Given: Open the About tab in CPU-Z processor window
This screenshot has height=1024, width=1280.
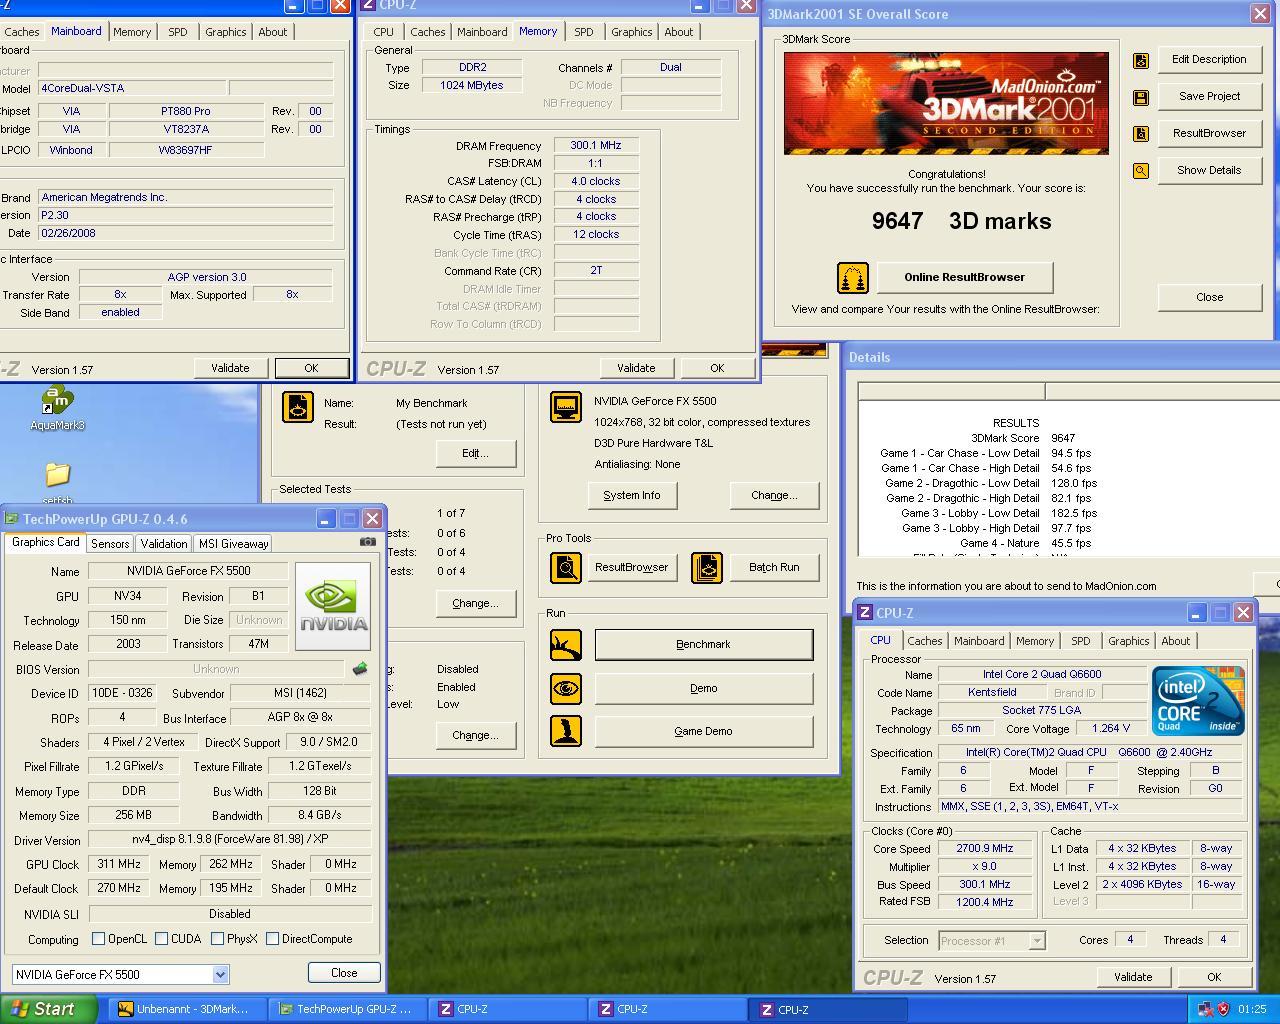Looking at the screenshot, I should 1176,641.
